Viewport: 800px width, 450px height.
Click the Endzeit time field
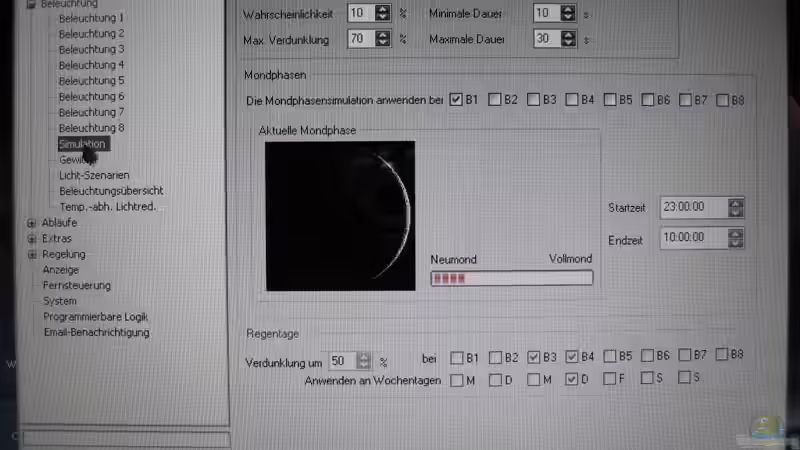(x=694, y=238)
